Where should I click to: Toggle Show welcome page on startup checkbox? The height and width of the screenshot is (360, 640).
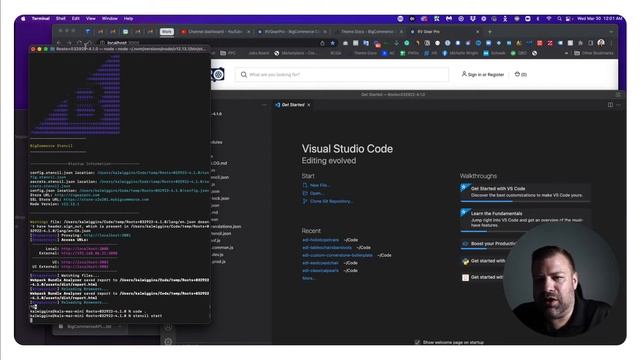point(417,342)
